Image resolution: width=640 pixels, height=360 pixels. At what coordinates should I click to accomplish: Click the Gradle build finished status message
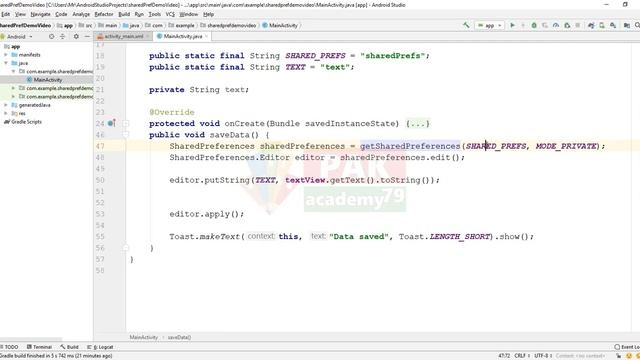(56, 356)
